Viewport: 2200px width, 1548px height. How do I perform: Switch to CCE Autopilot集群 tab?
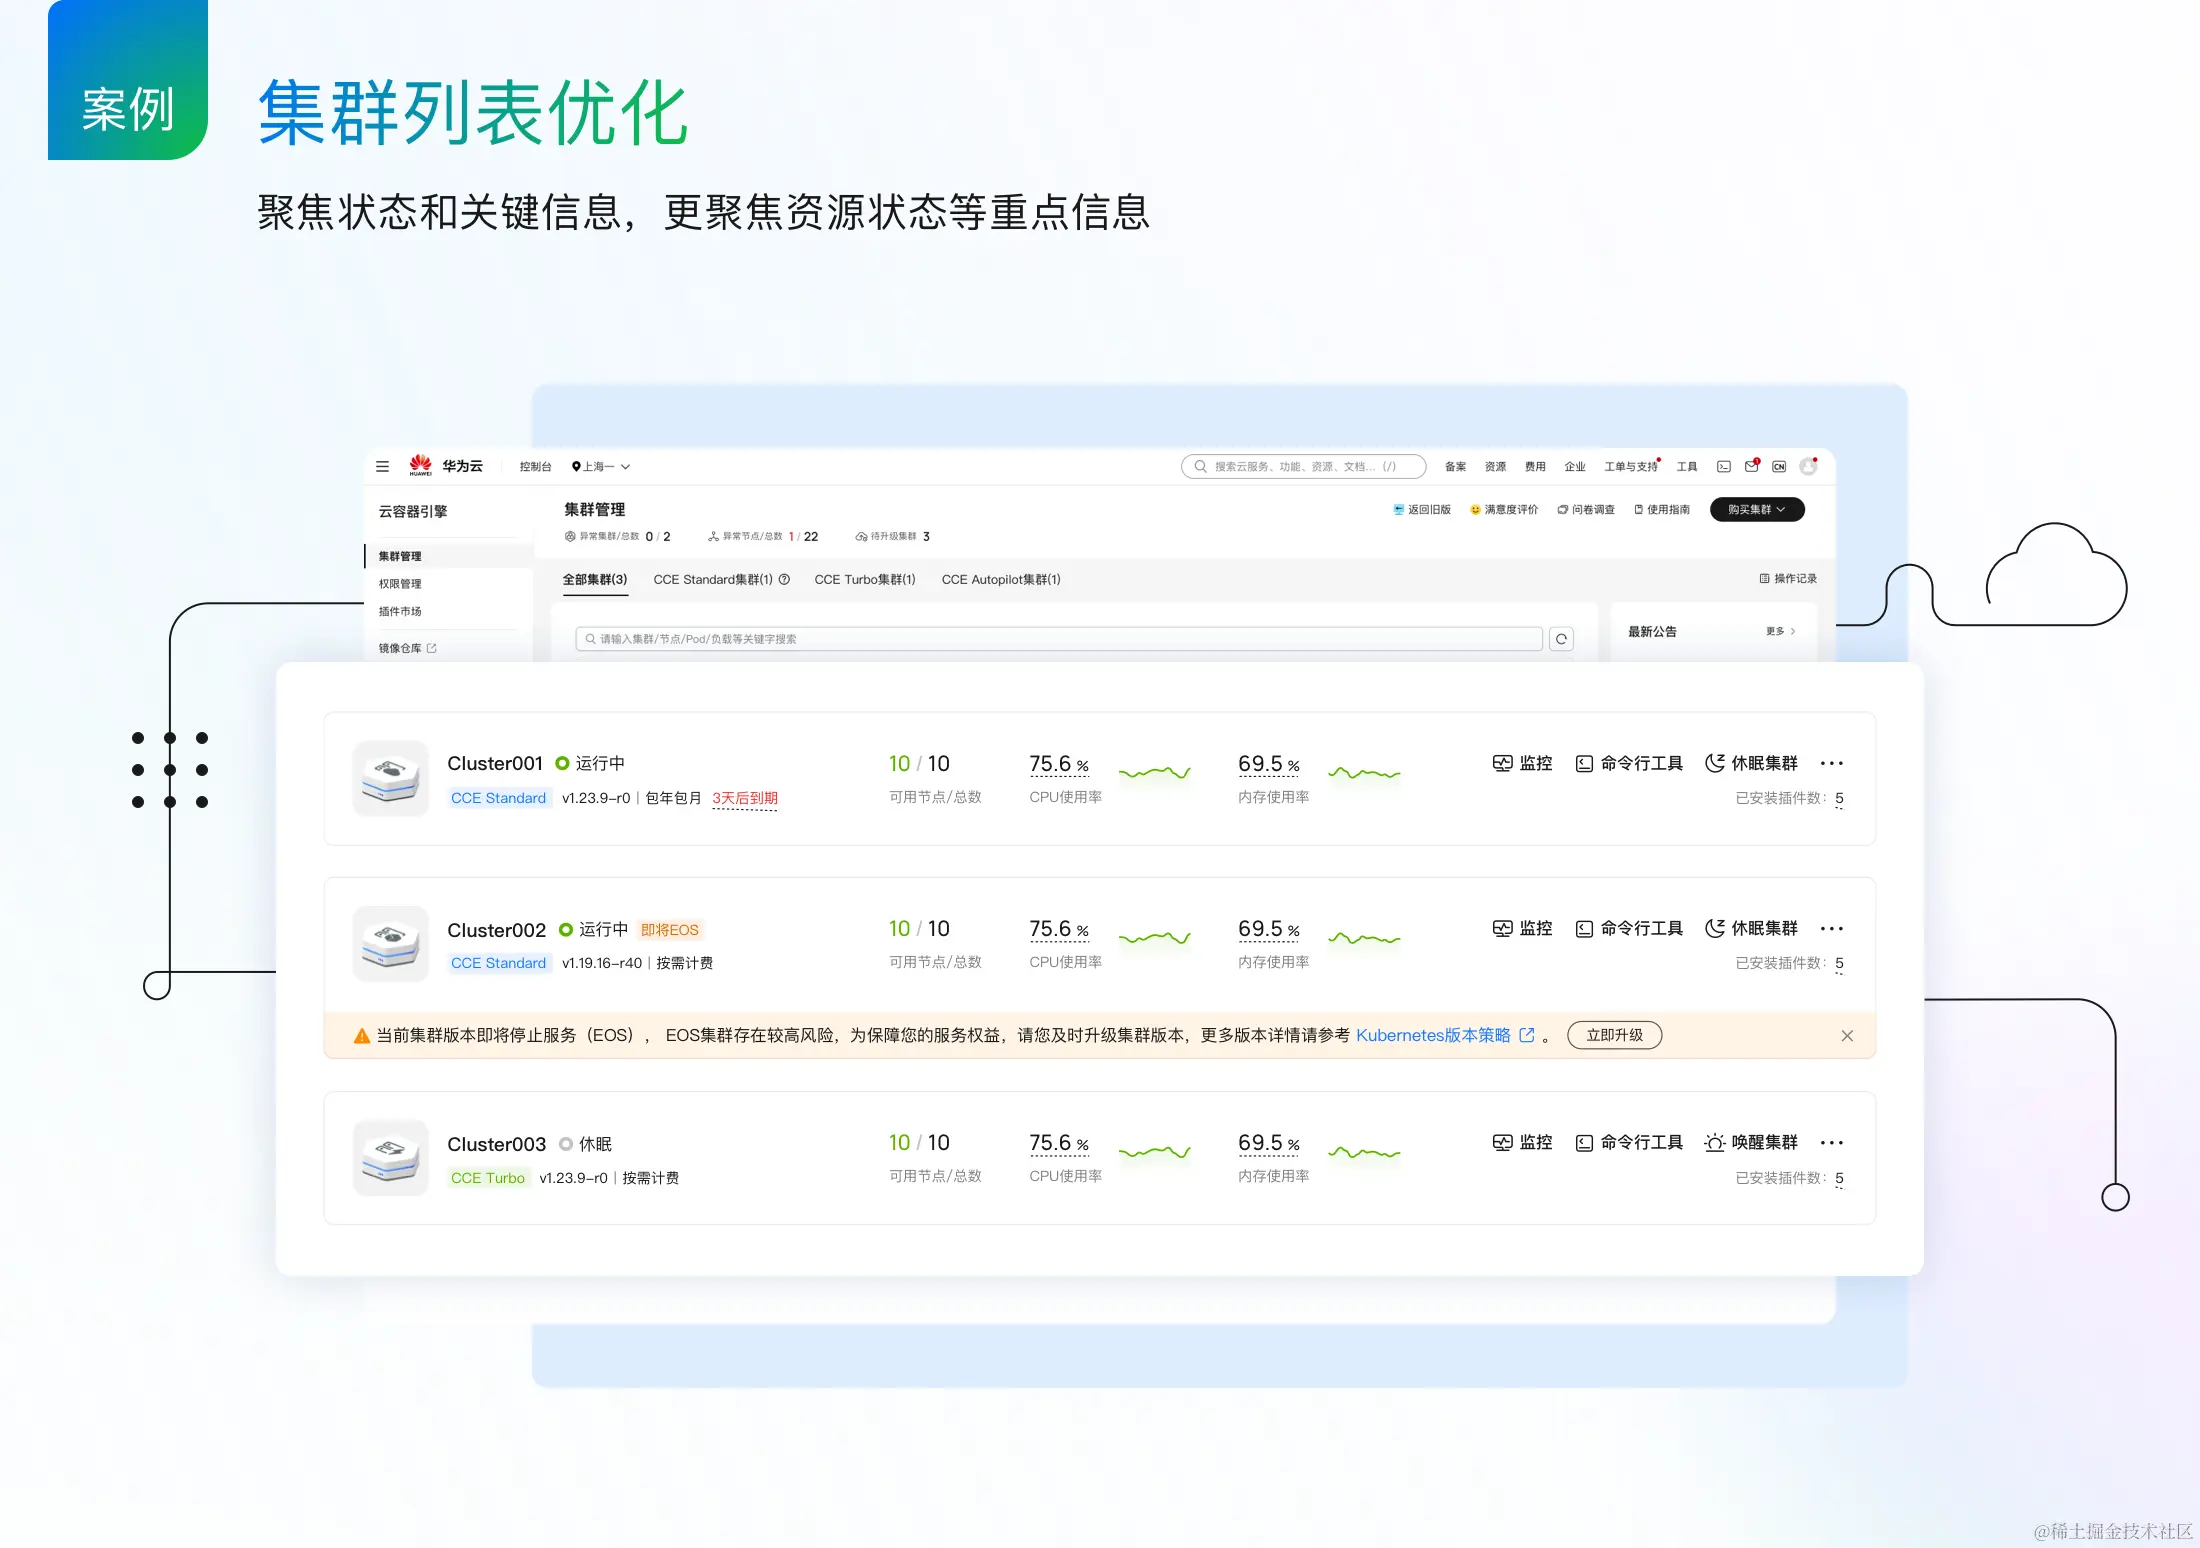[x=1000, y=579]
